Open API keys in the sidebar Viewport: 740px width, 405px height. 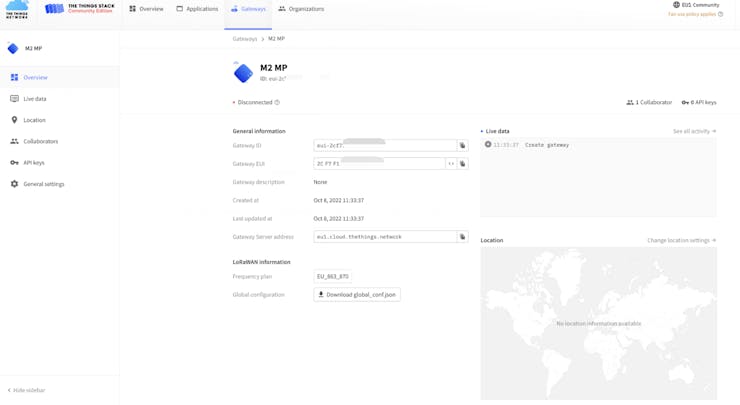[33, 162]
